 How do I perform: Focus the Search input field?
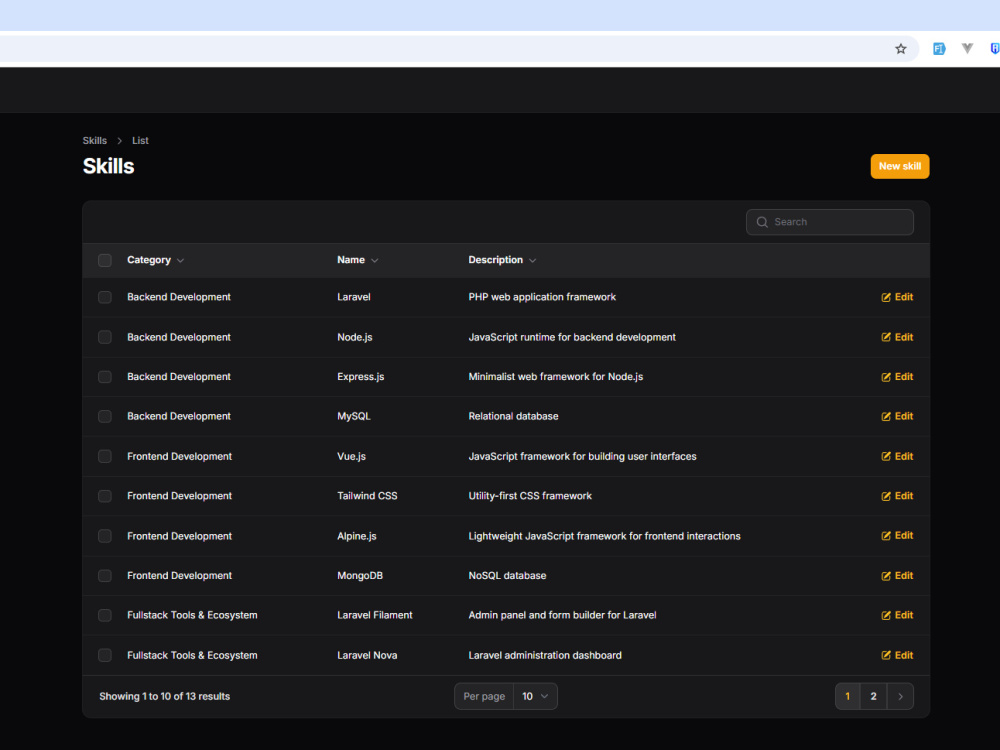coord(829,222)
